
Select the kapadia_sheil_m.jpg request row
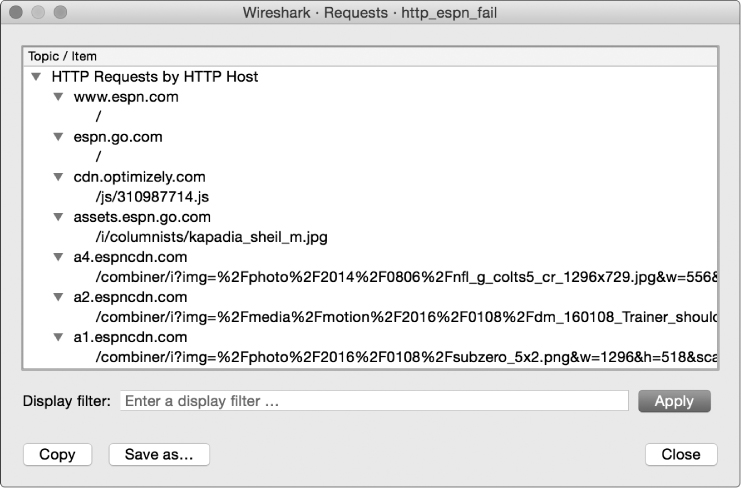[370, 237]
